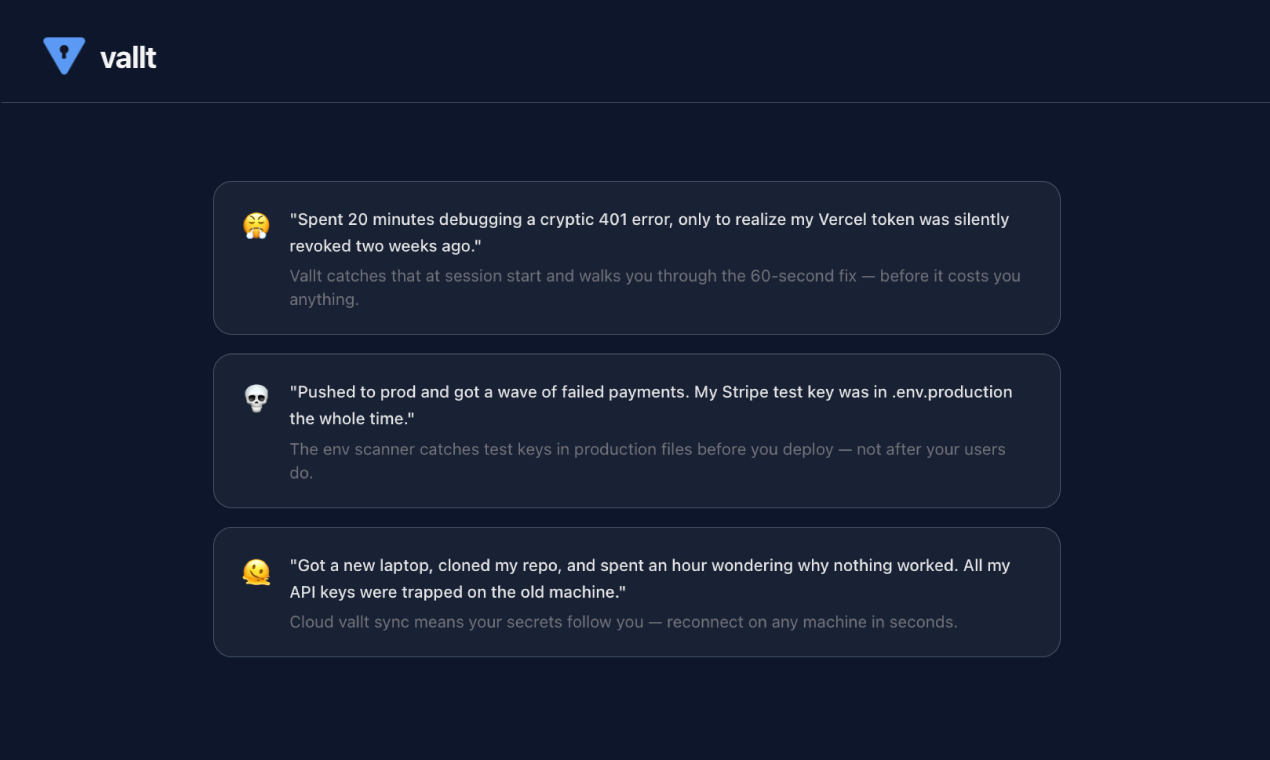Click the "Vallt catches that at session start" description

654,287
